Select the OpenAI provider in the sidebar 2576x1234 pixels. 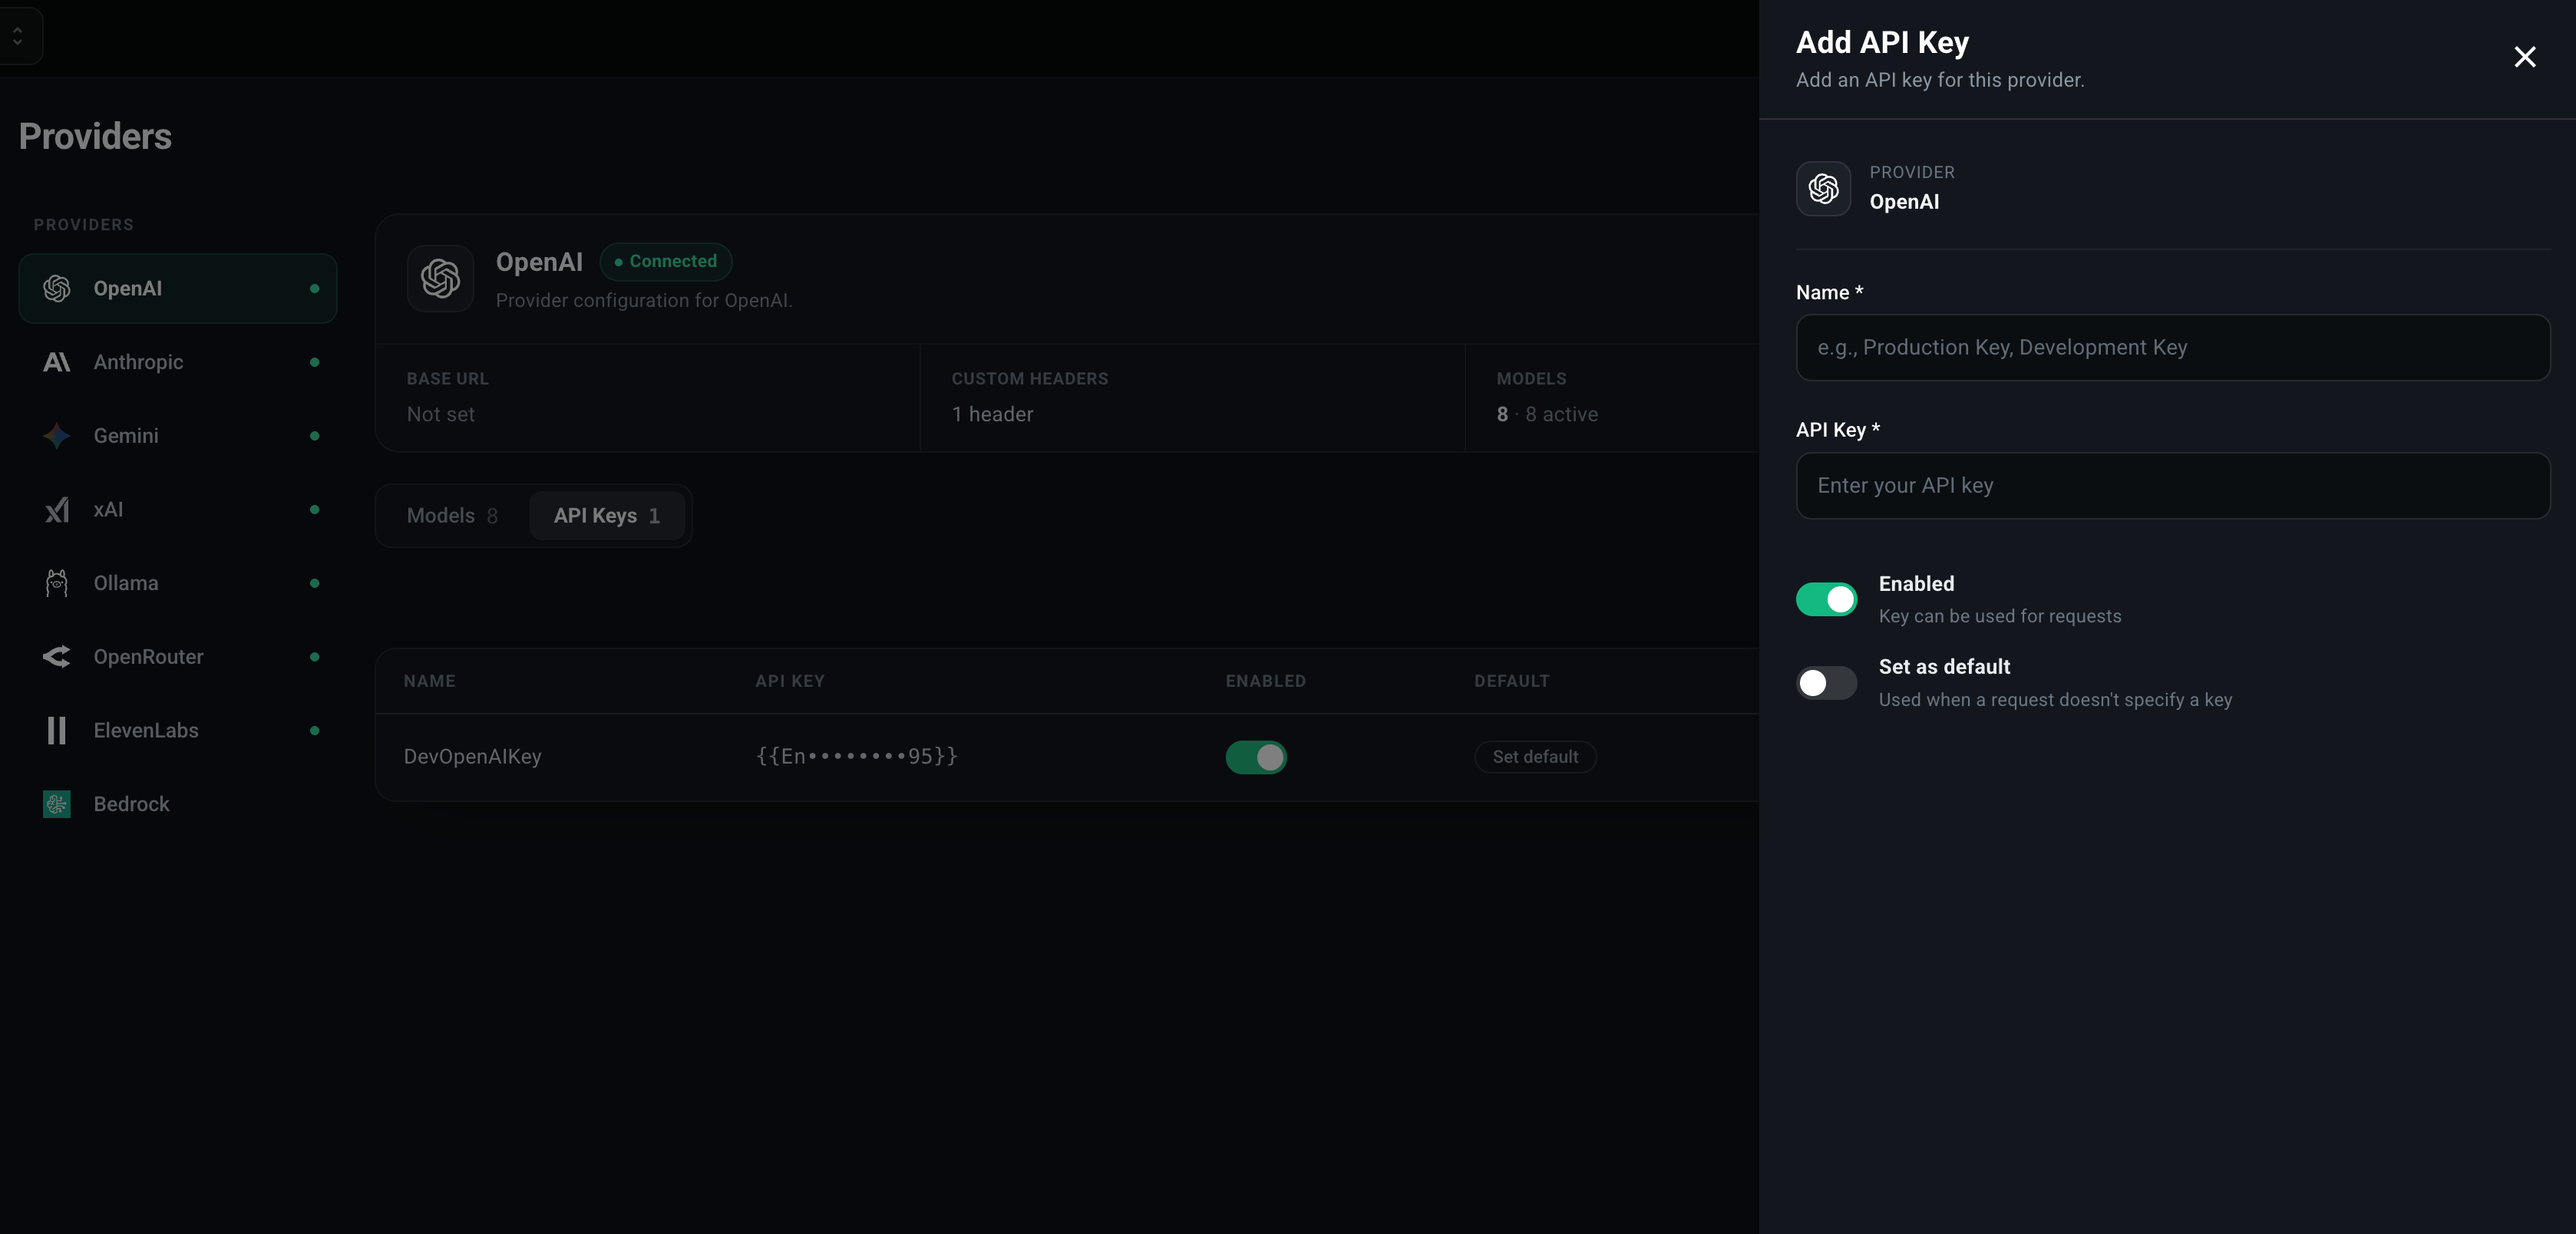pyautogui.click(x=178, y=288)
